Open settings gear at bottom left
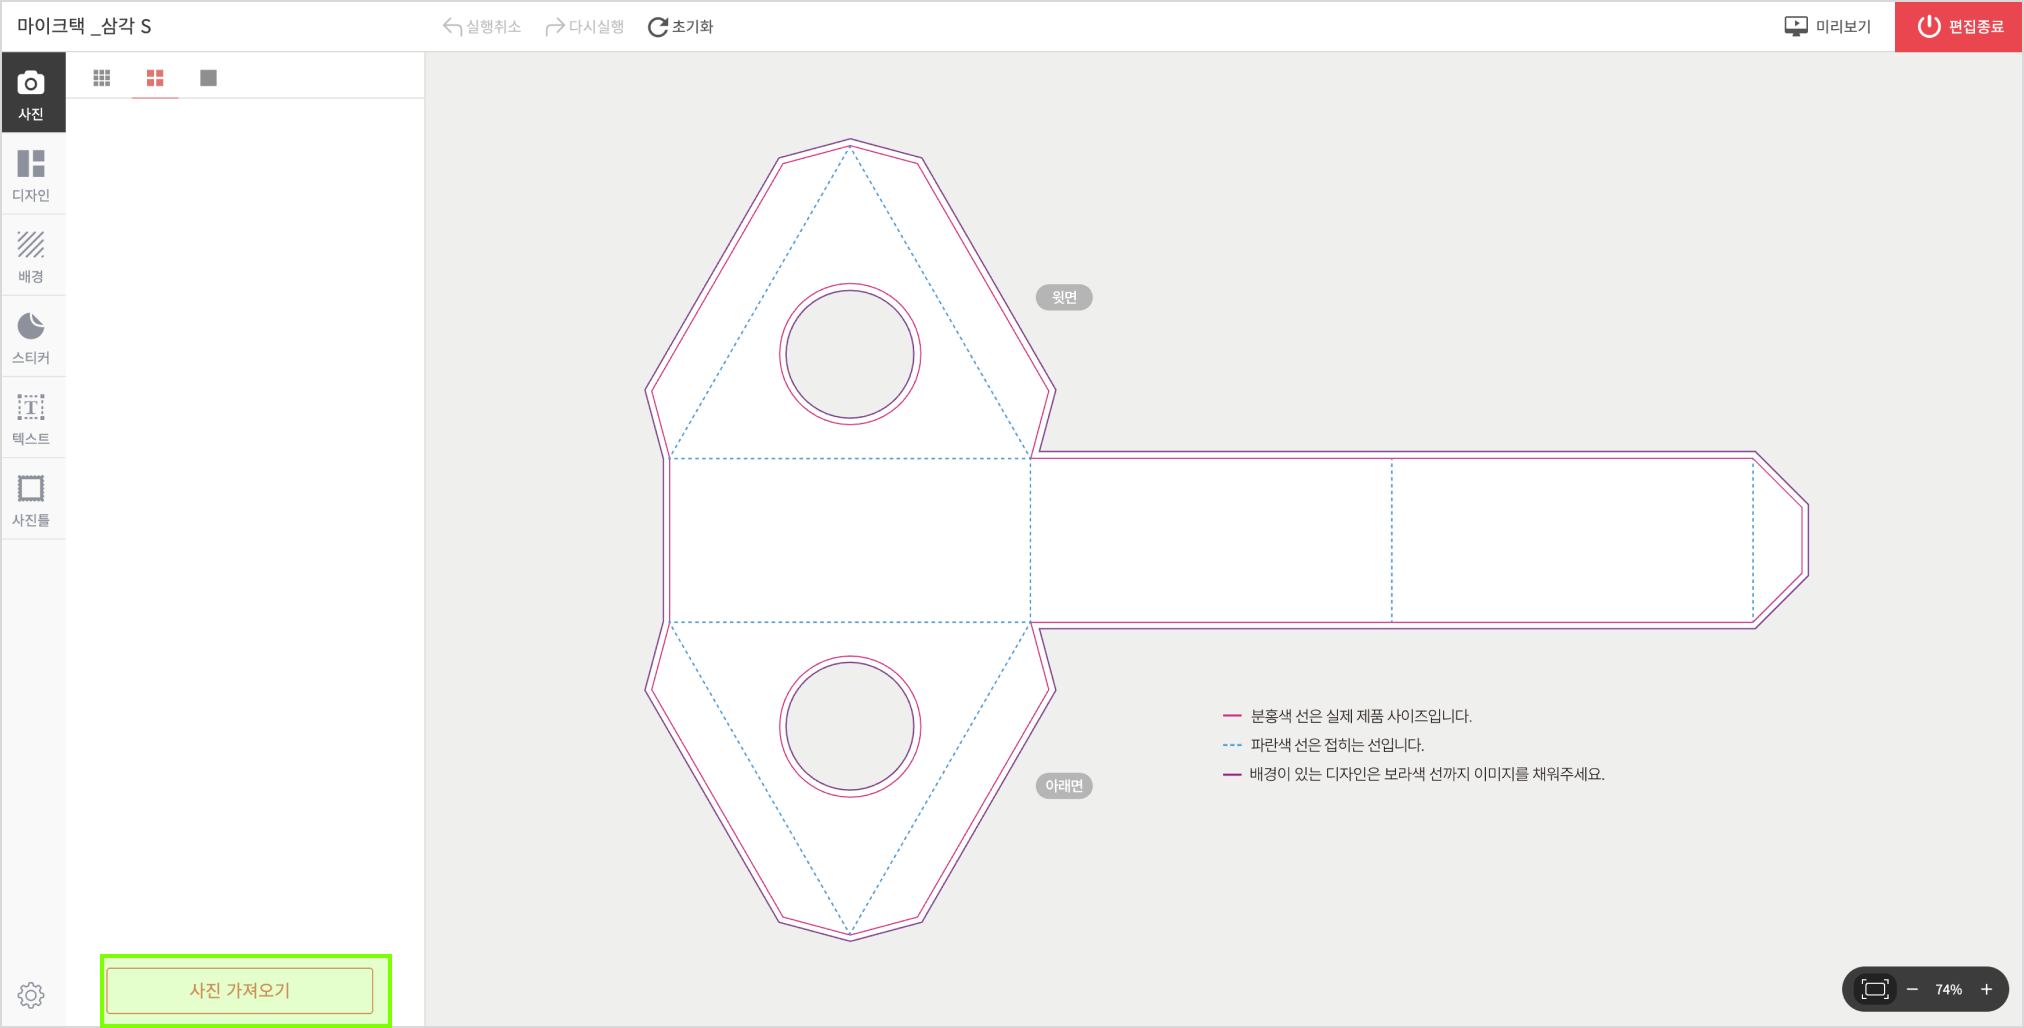The image size is (2024, 1028). [x=31, y=995]
